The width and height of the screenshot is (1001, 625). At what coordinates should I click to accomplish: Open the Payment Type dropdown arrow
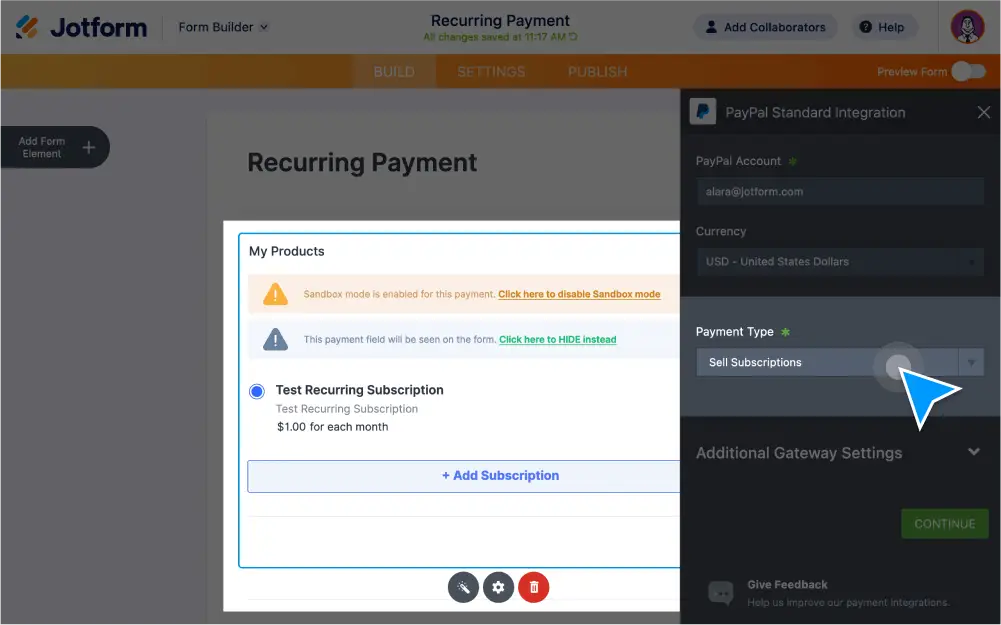[969, 361]
